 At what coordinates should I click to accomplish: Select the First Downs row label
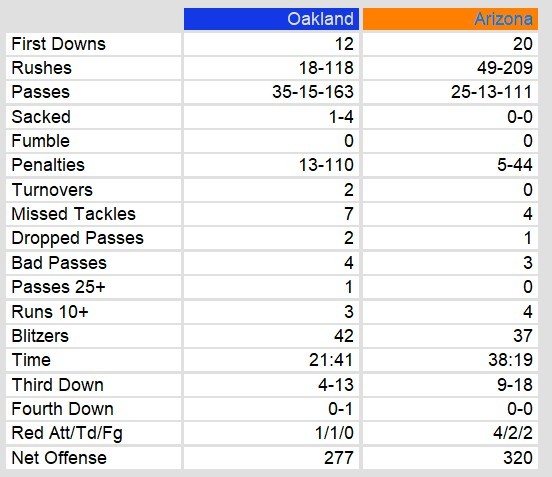58,44
